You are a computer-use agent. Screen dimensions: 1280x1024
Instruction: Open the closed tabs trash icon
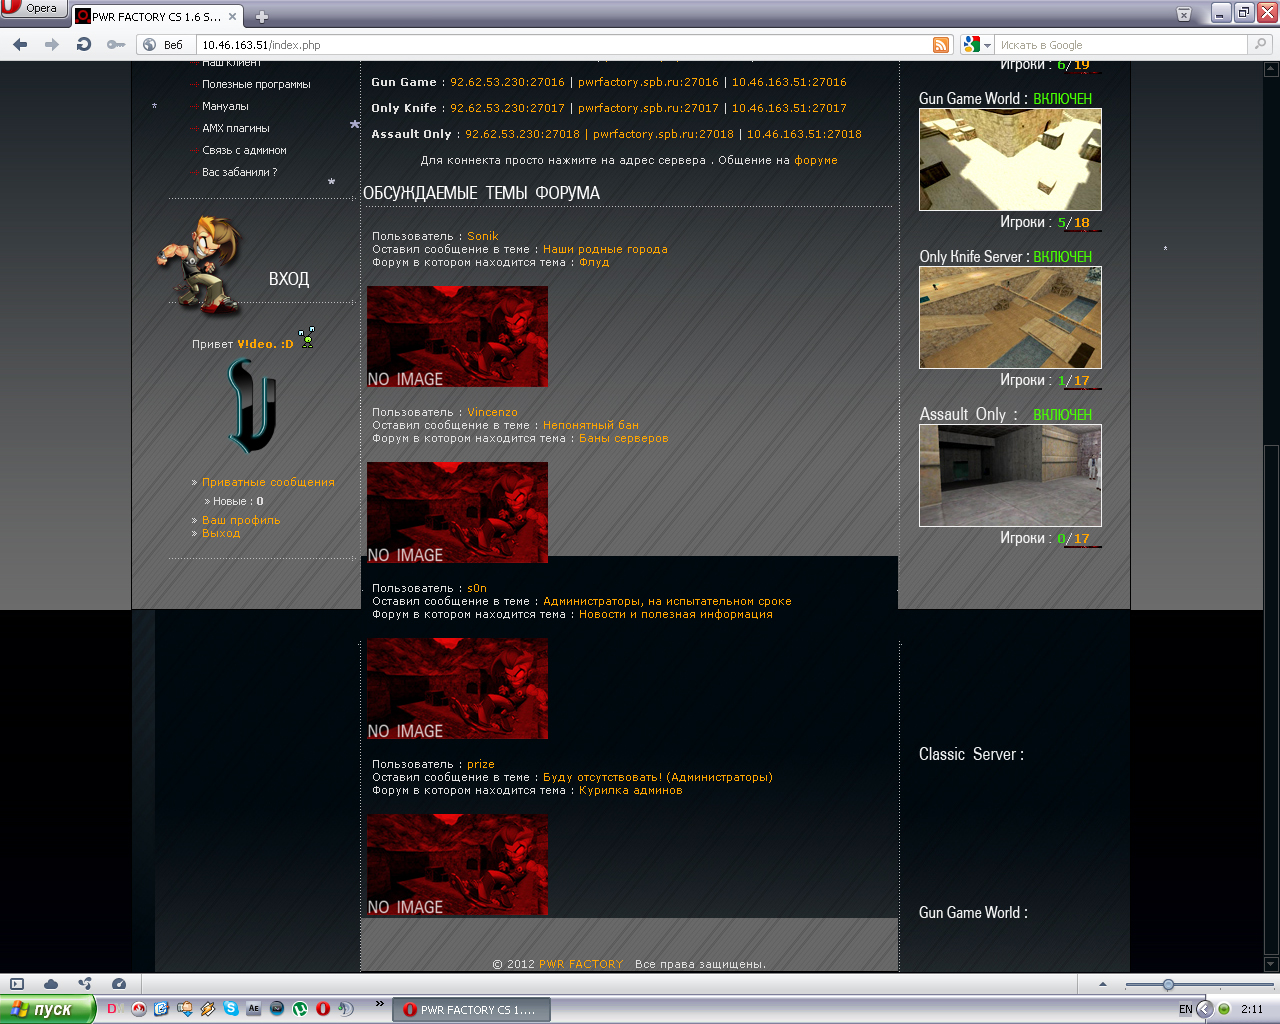(x=1184, y=14)
